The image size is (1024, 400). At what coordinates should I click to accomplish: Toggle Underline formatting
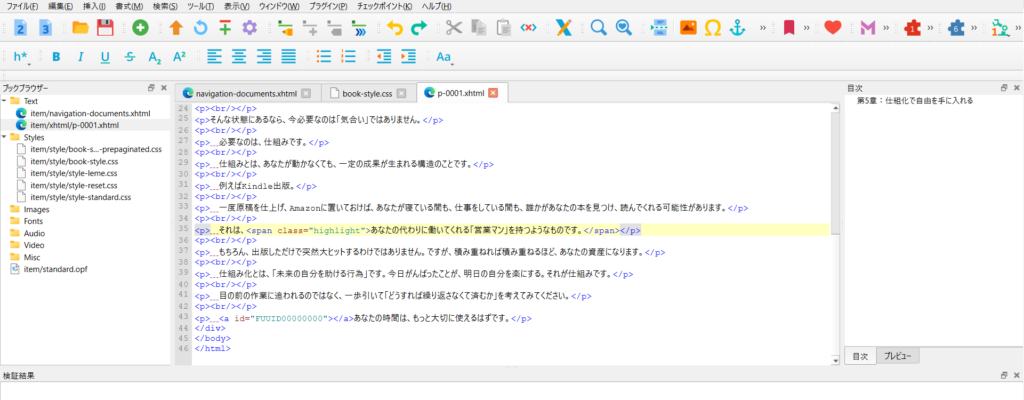[x=105, y=57]
